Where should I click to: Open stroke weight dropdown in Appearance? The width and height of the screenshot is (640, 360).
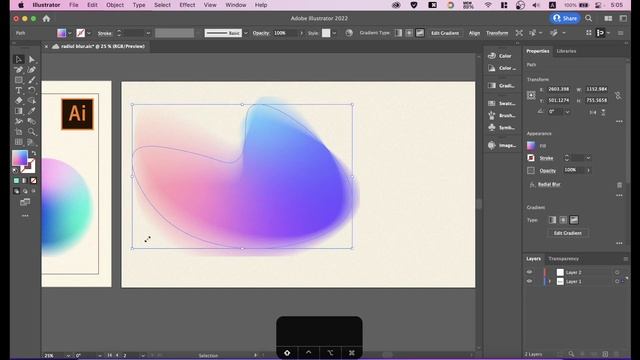[x=588, y=158]
